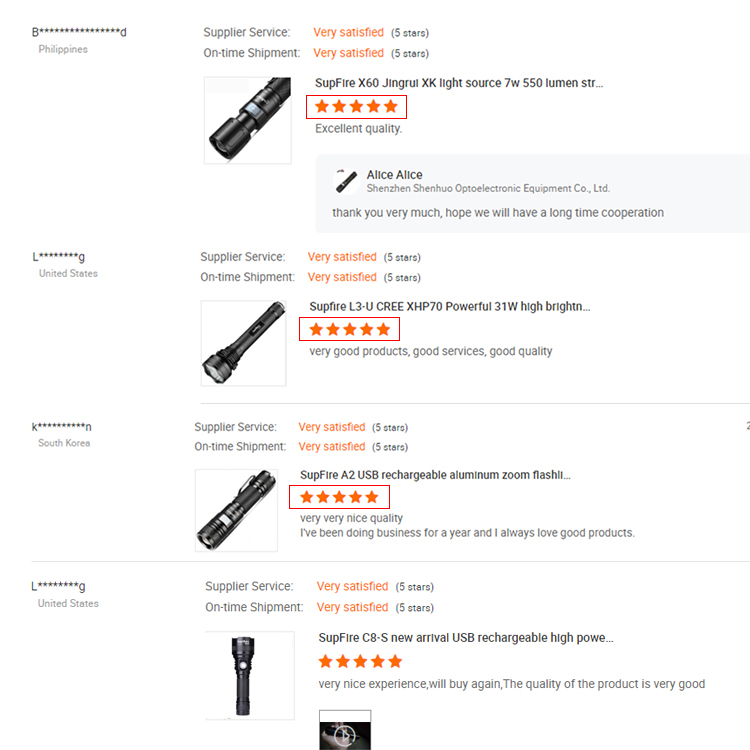
Task: Click the star rating for SupFire A2
Action: pyautogui.click(x=339, y=497)
